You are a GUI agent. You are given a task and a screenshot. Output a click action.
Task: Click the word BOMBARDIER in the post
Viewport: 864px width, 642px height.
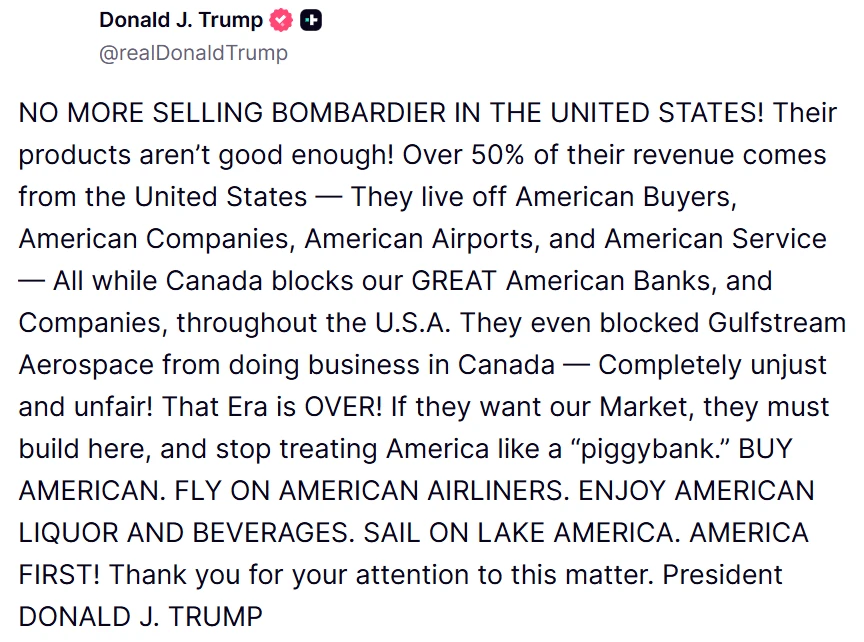359,113
